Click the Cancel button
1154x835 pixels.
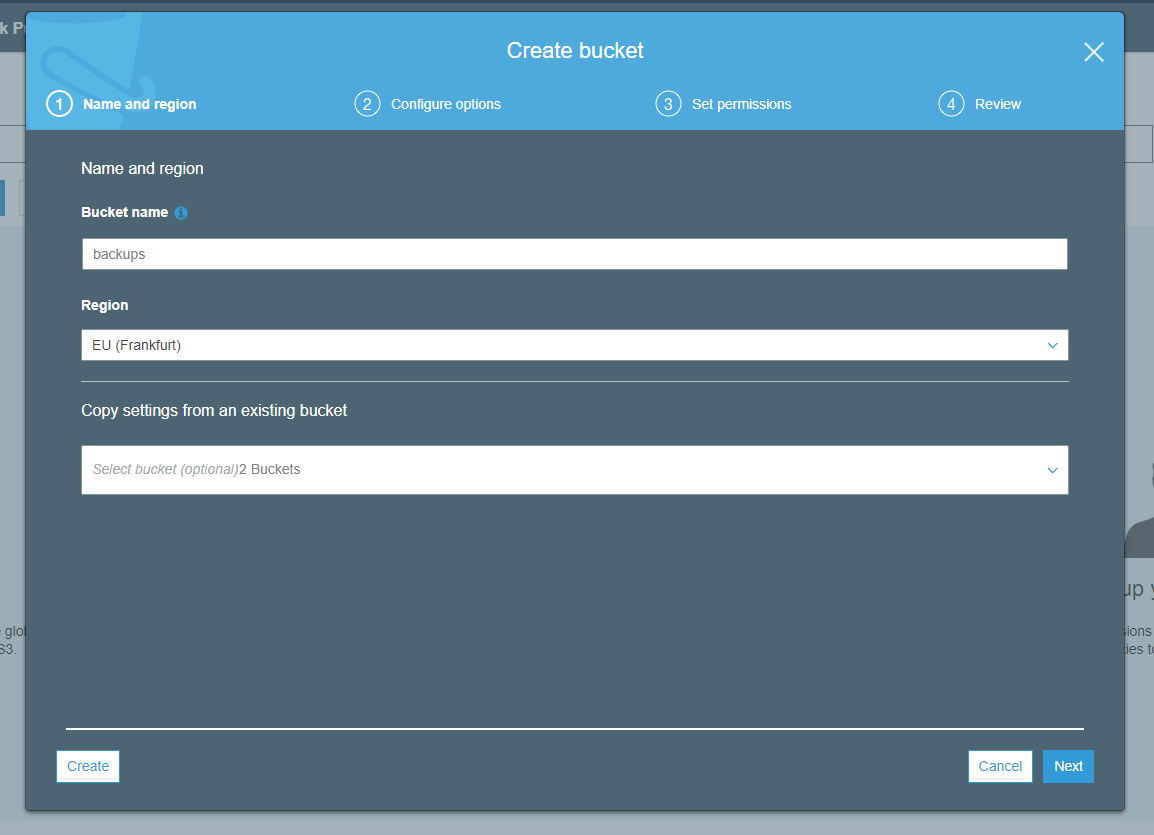pos(1000,767)
